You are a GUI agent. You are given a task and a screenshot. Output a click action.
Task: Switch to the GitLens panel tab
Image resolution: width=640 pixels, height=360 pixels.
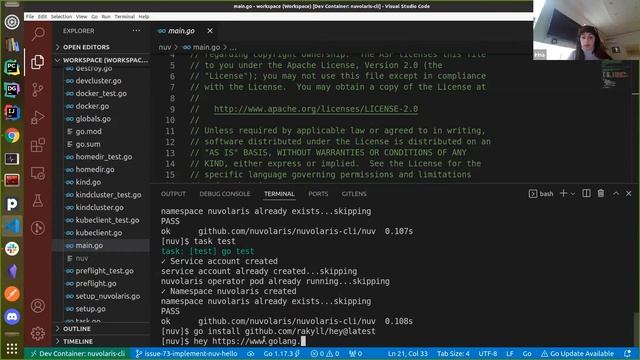point(354,194)
